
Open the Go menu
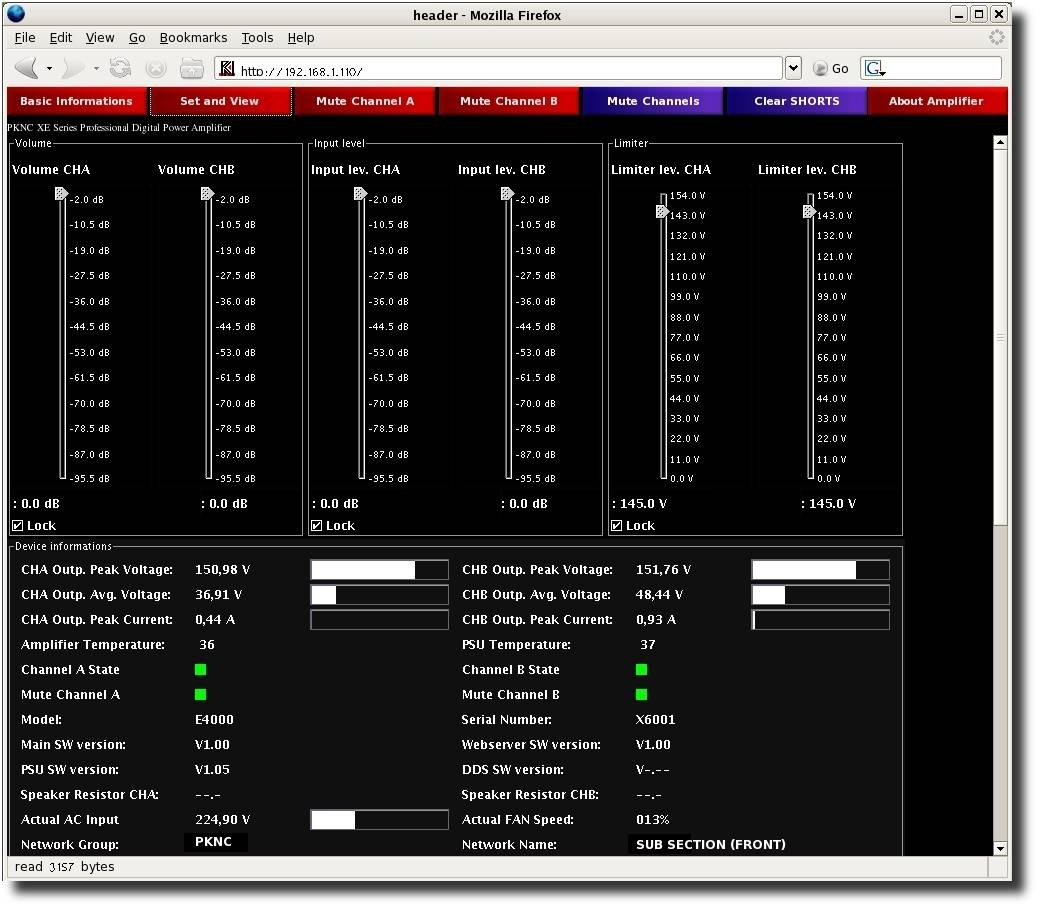point(137,38)
